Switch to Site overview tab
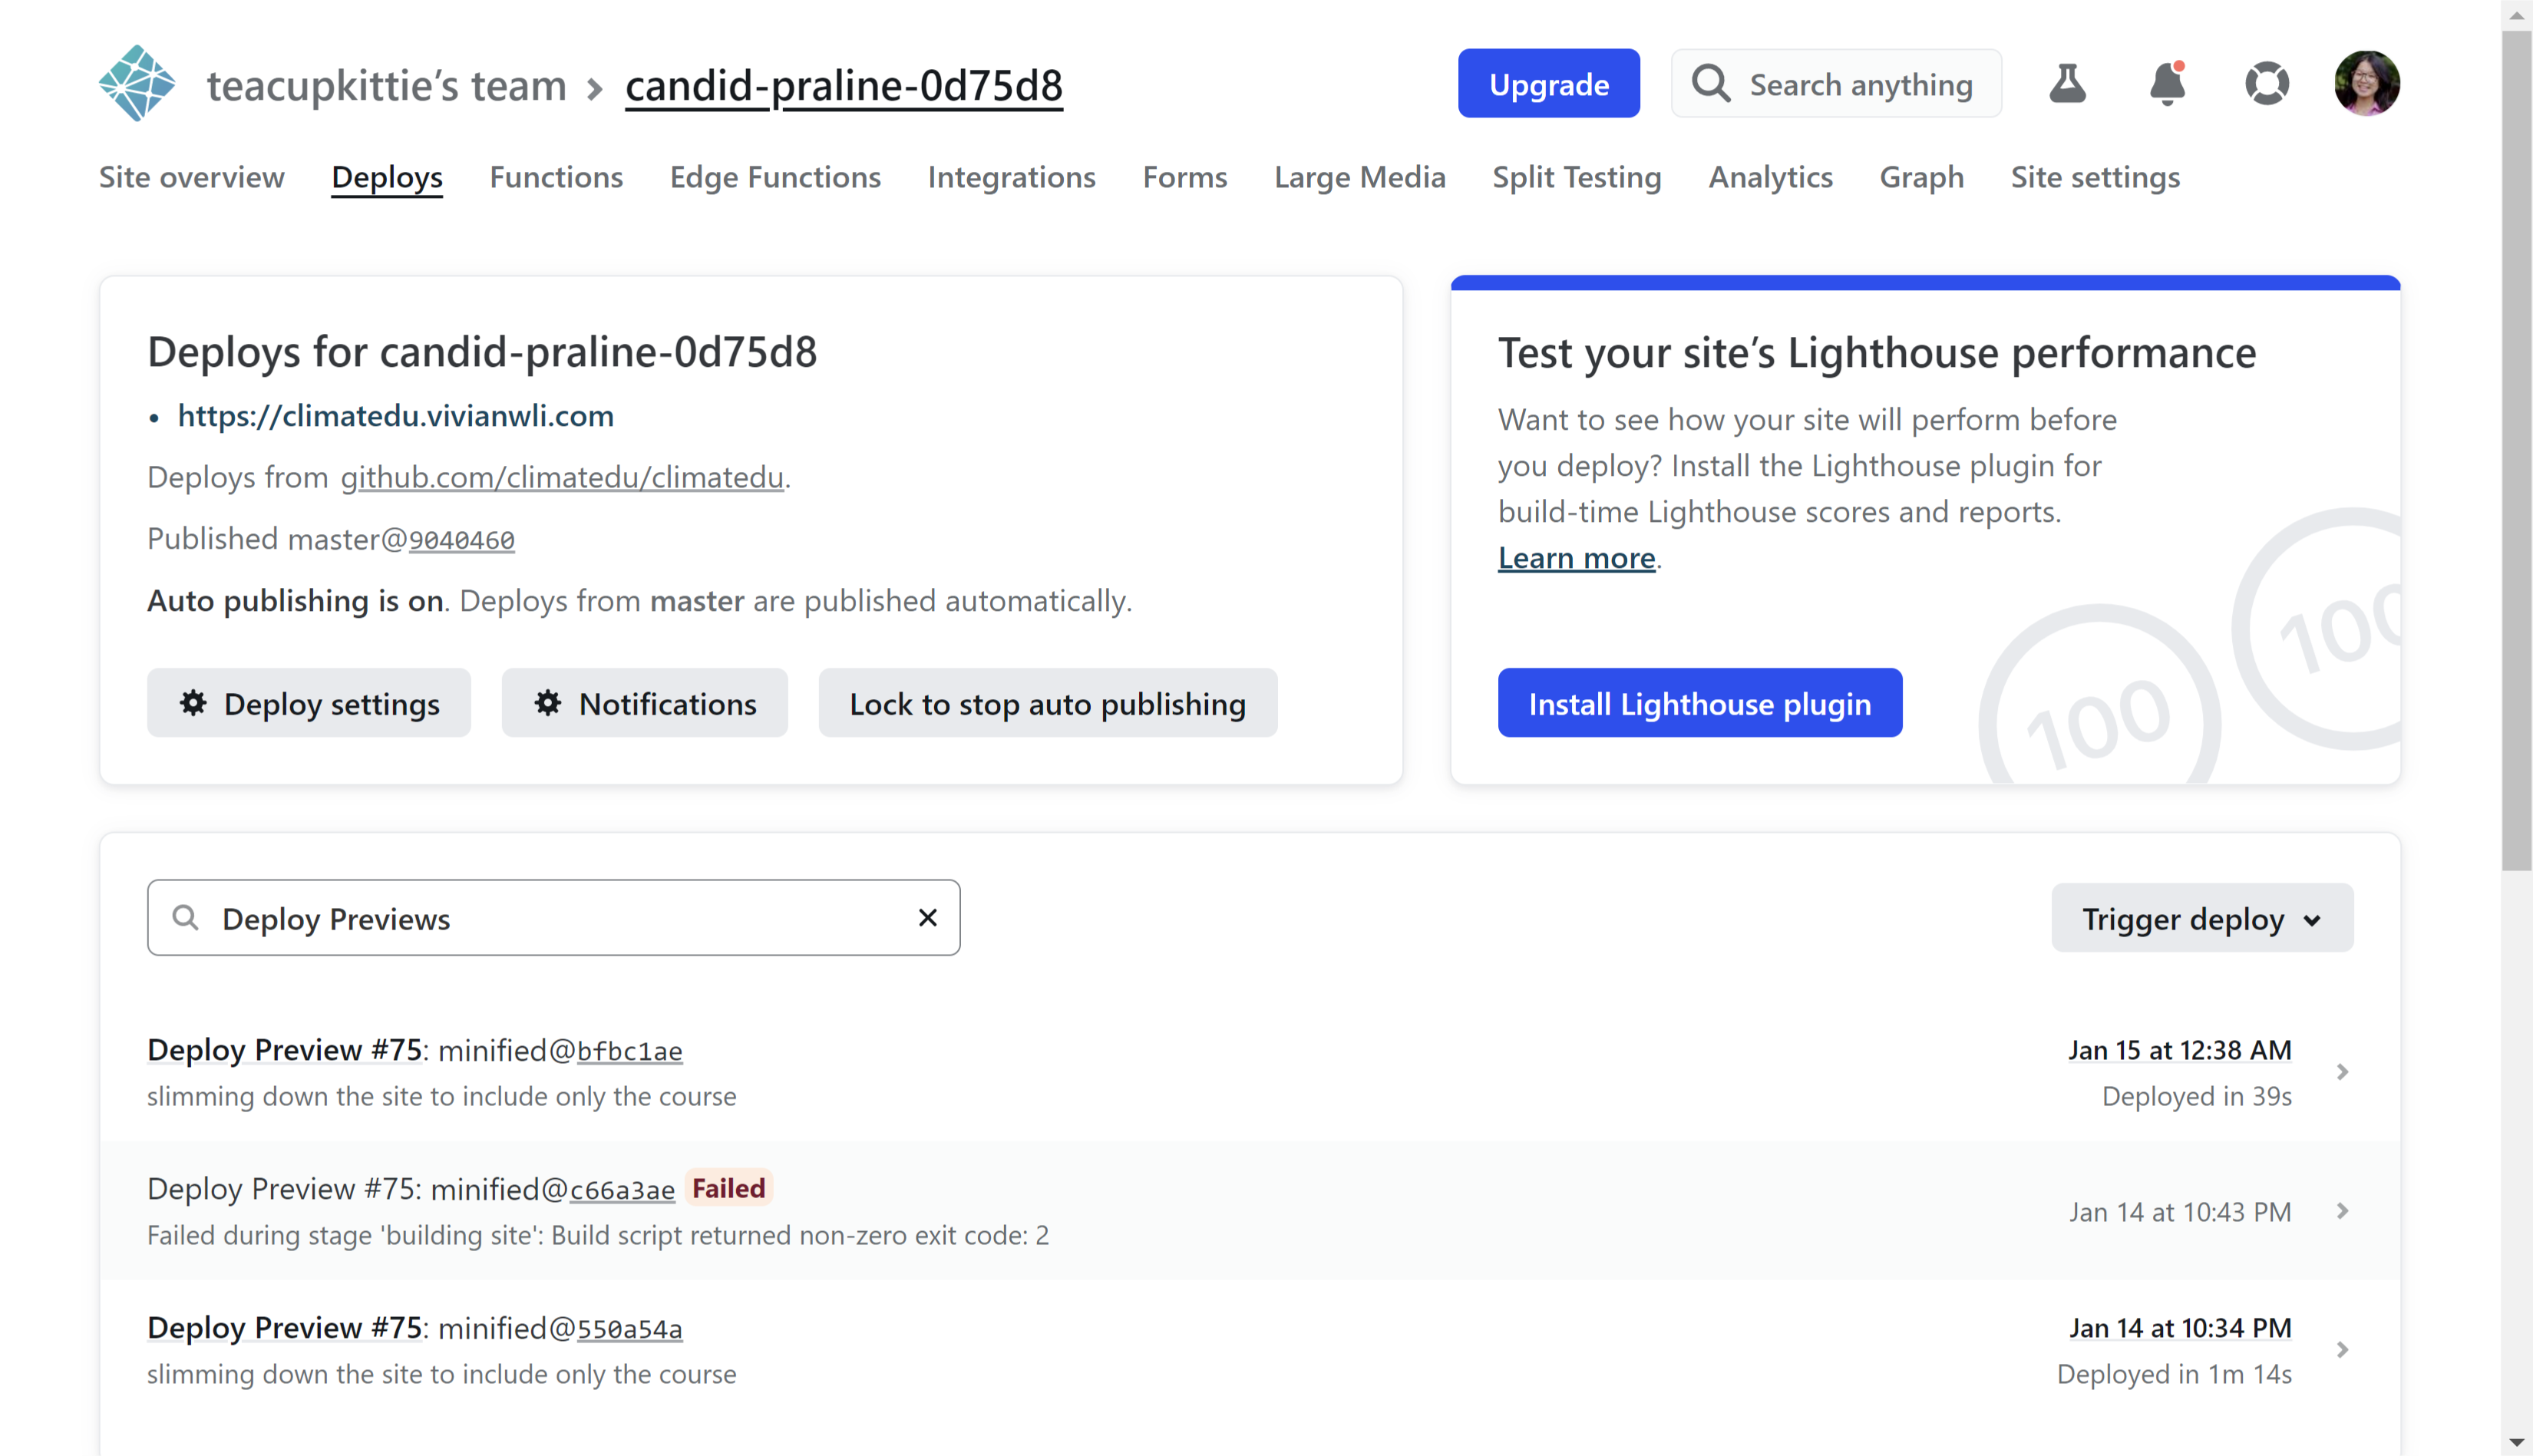Viewport: 2533px width, 1456px height. 192,177
